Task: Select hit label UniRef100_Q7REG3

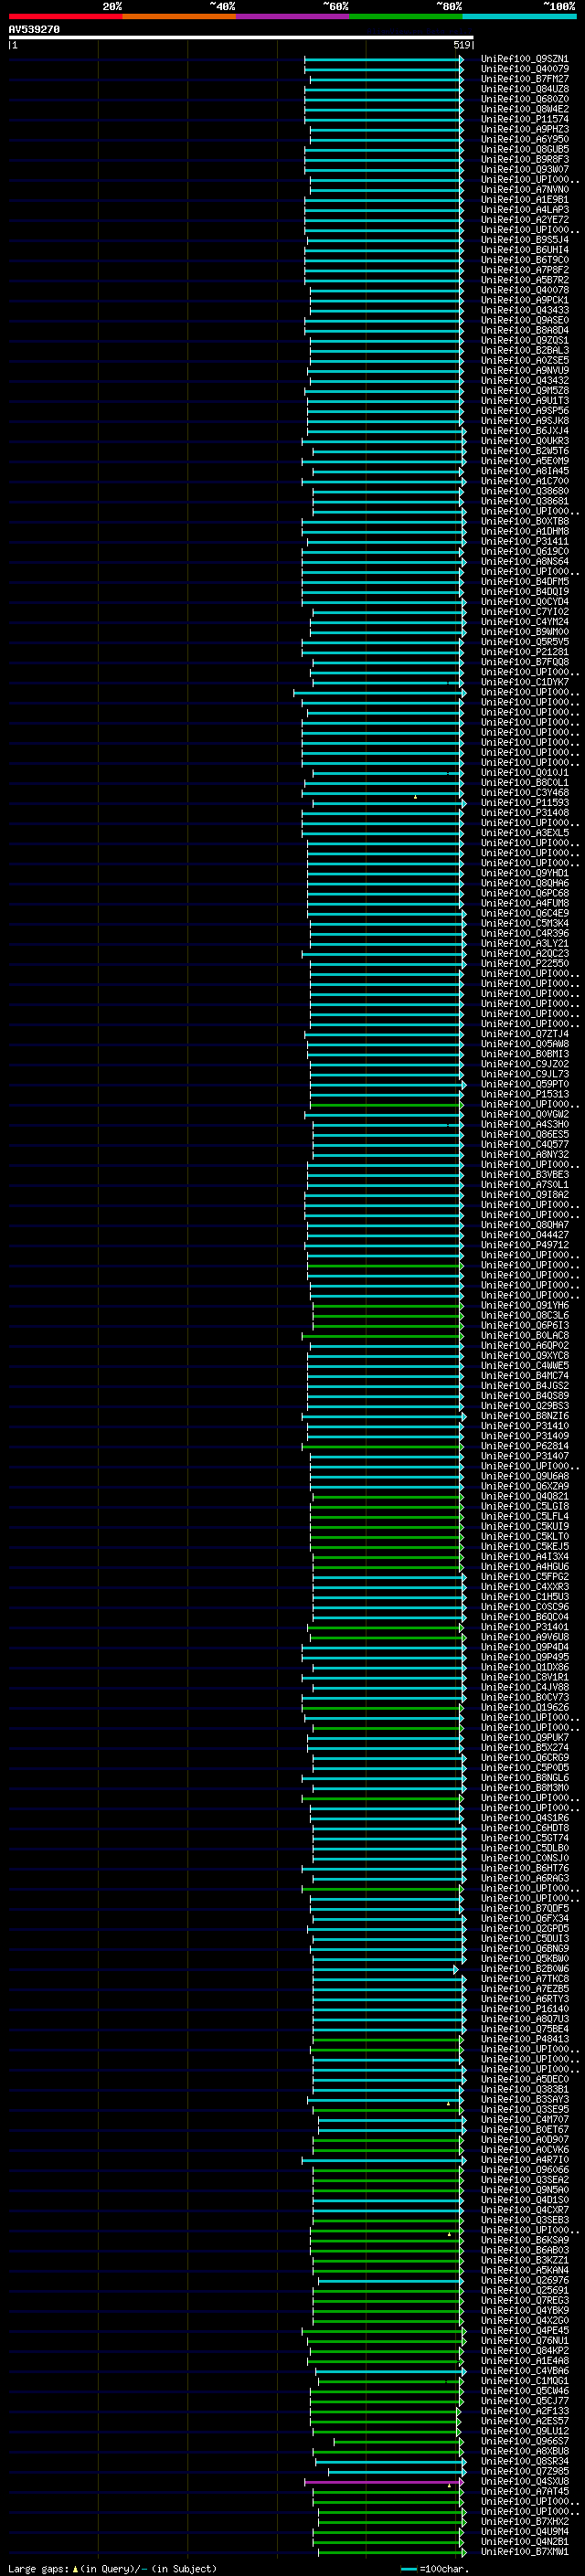Action: (x=525, y=2300)
